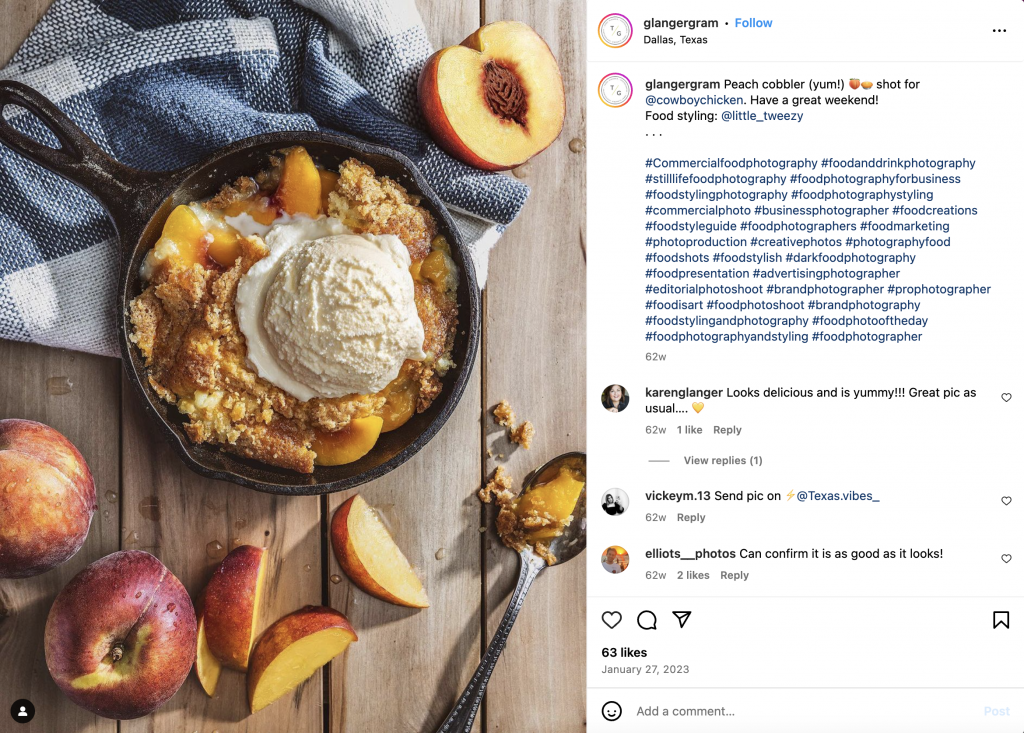Like karenglanger's comment
This screenshot has width=1024, height=733.
[1006, 397]
